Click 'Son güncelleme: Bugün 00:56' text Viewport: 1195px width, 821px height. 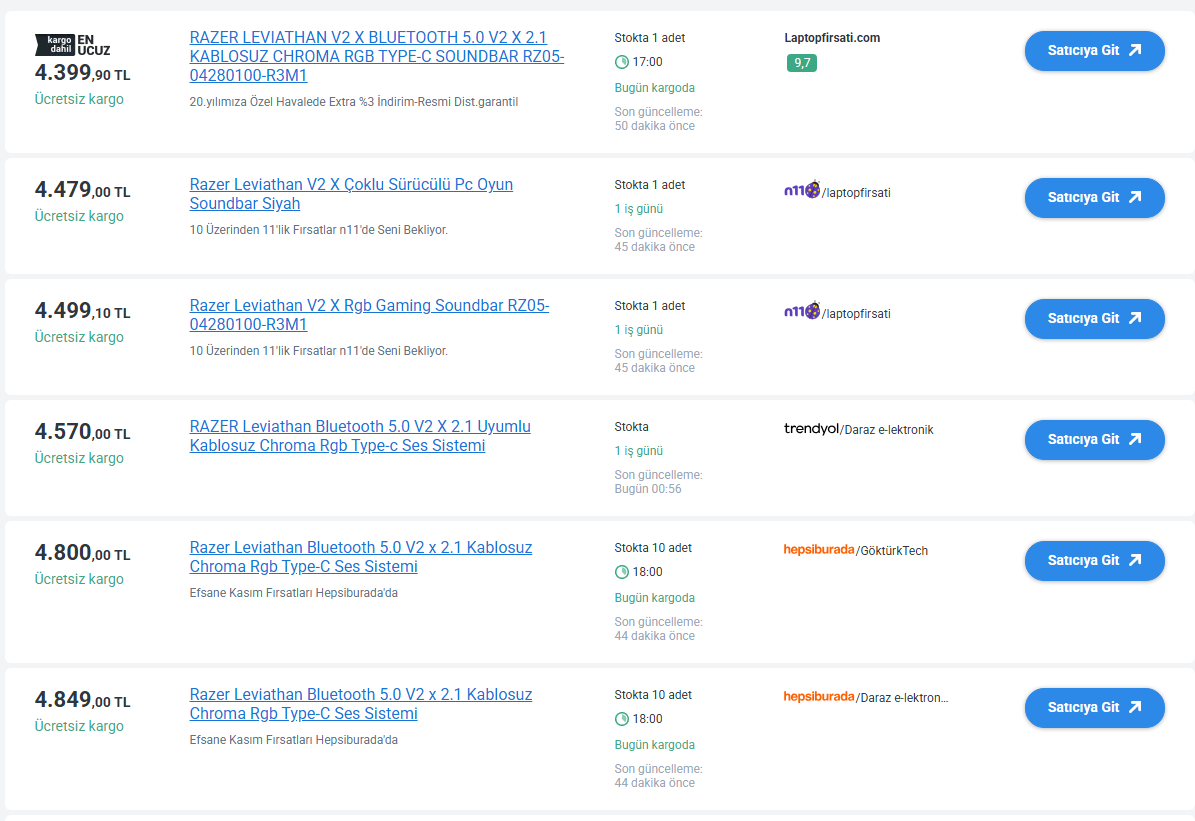click(x=658, y=482)
